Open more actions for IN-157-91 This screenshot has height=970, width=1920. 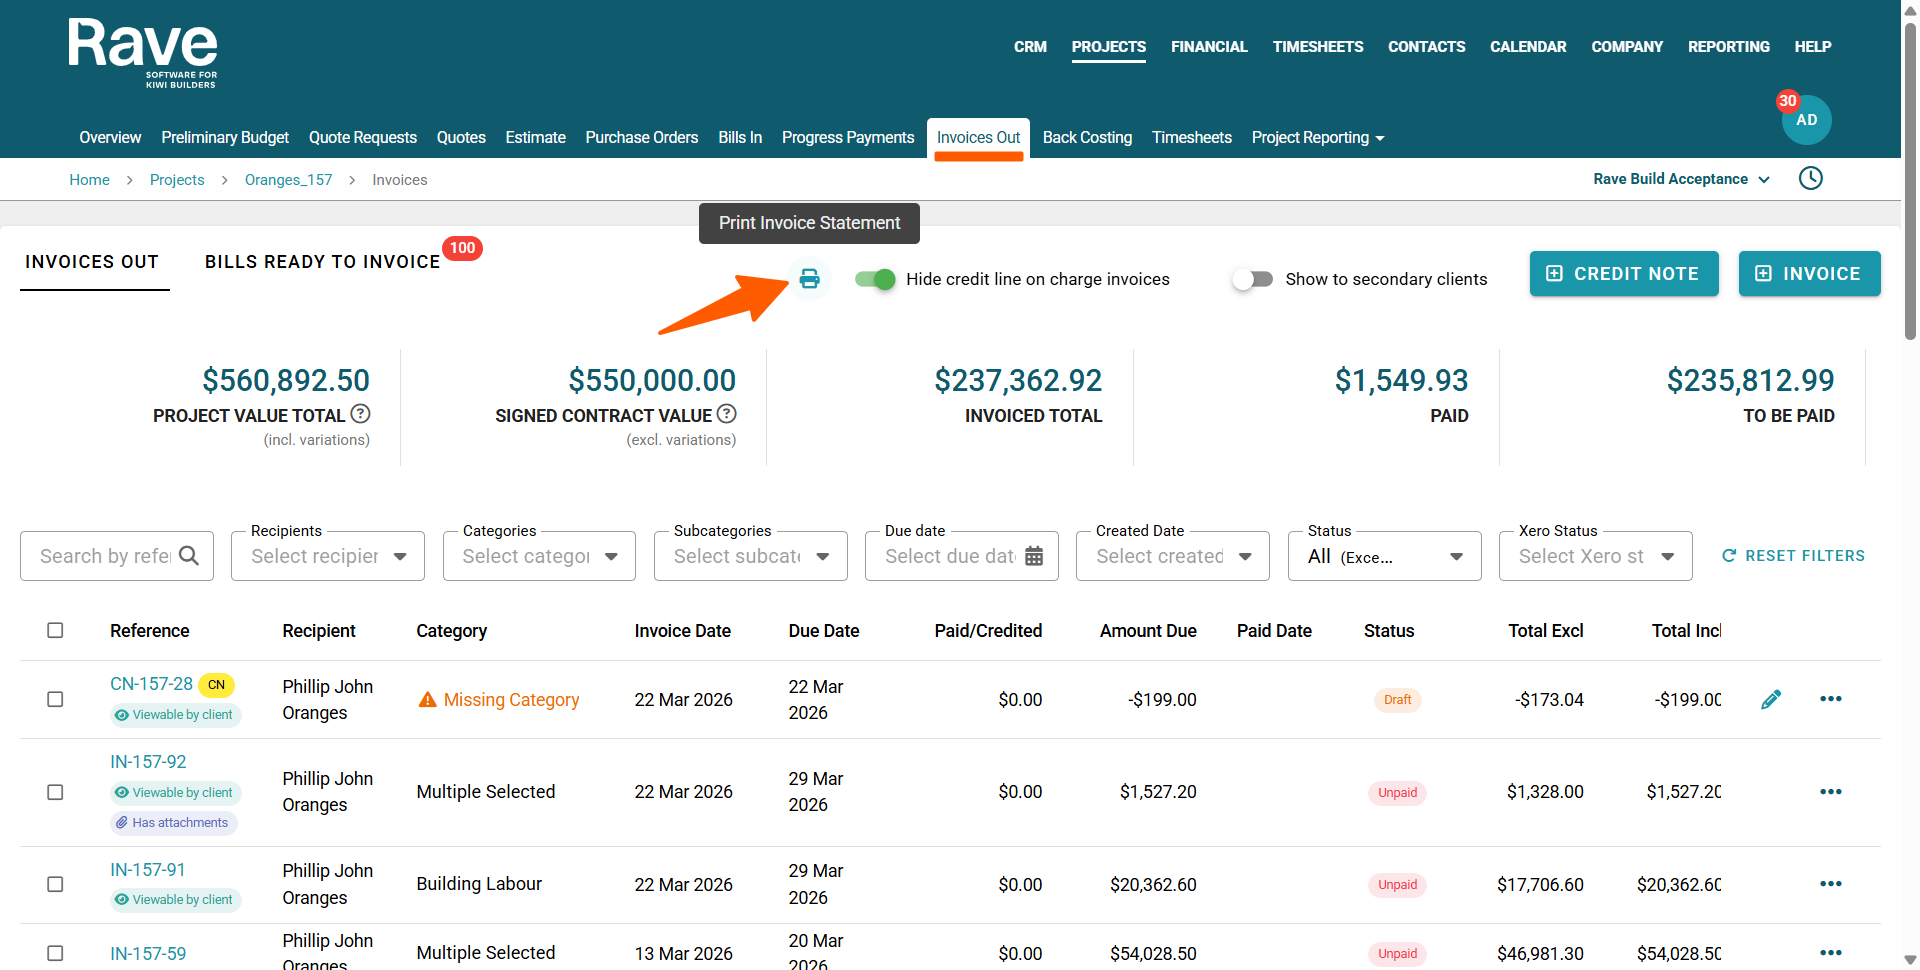[x=1831, y=884]
